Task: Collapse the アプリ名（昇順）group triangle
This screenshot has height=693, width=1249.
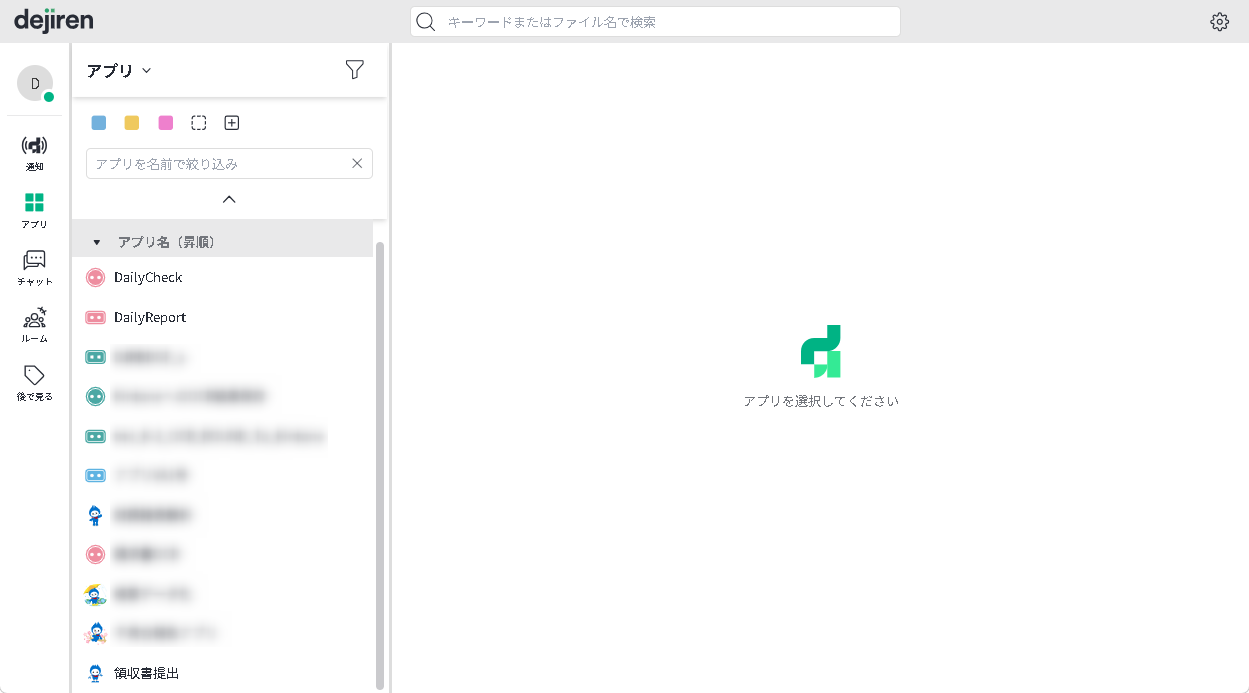Action: 97,242
